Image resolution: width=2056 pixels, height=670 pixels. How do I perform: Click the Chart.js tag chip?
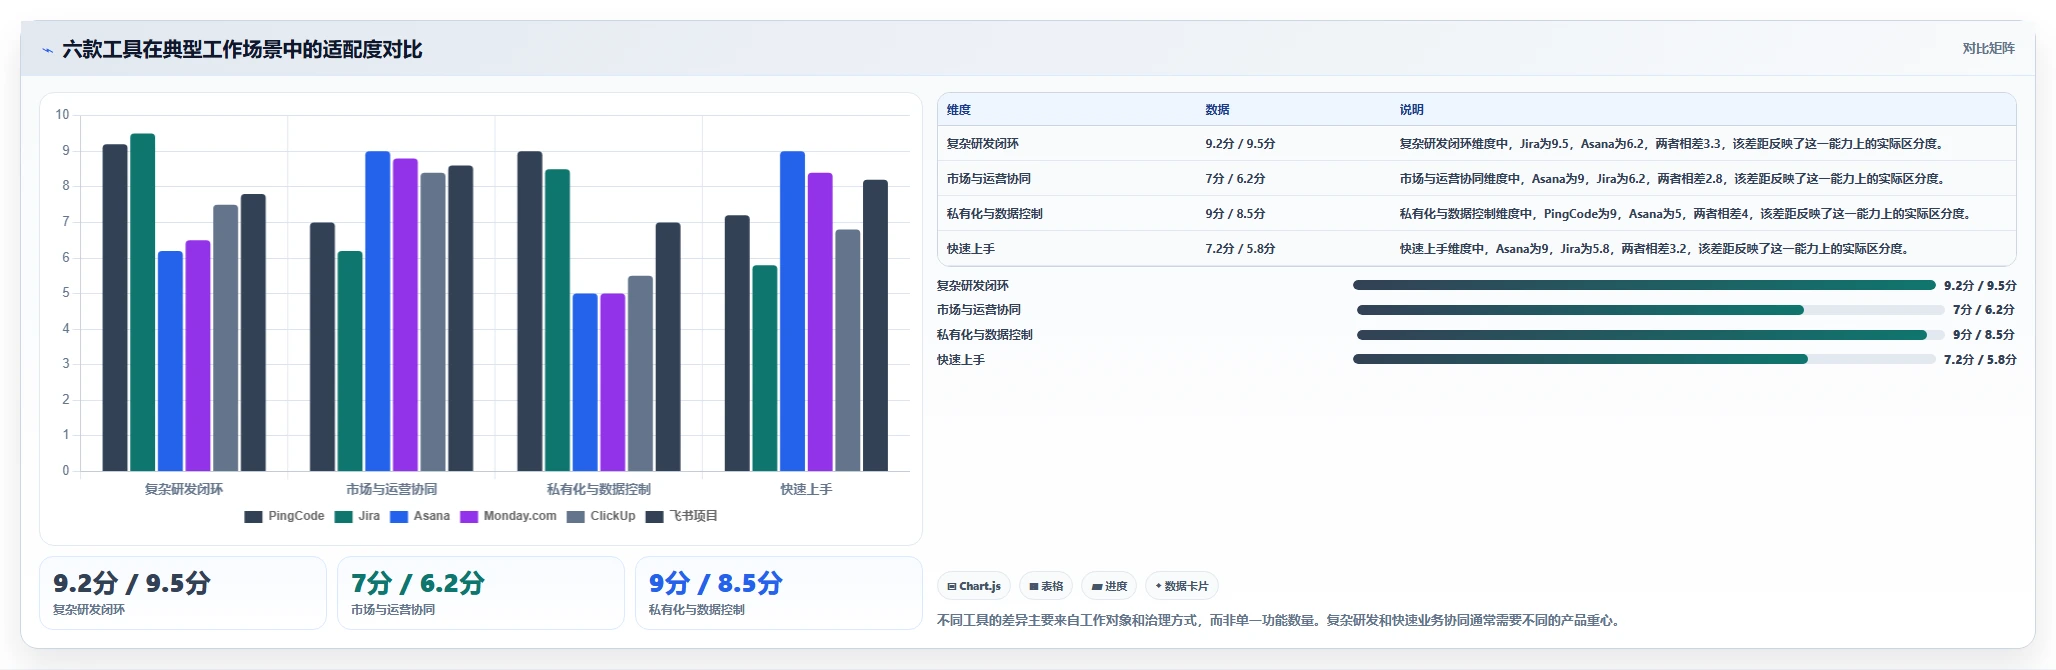coord(973,586)
